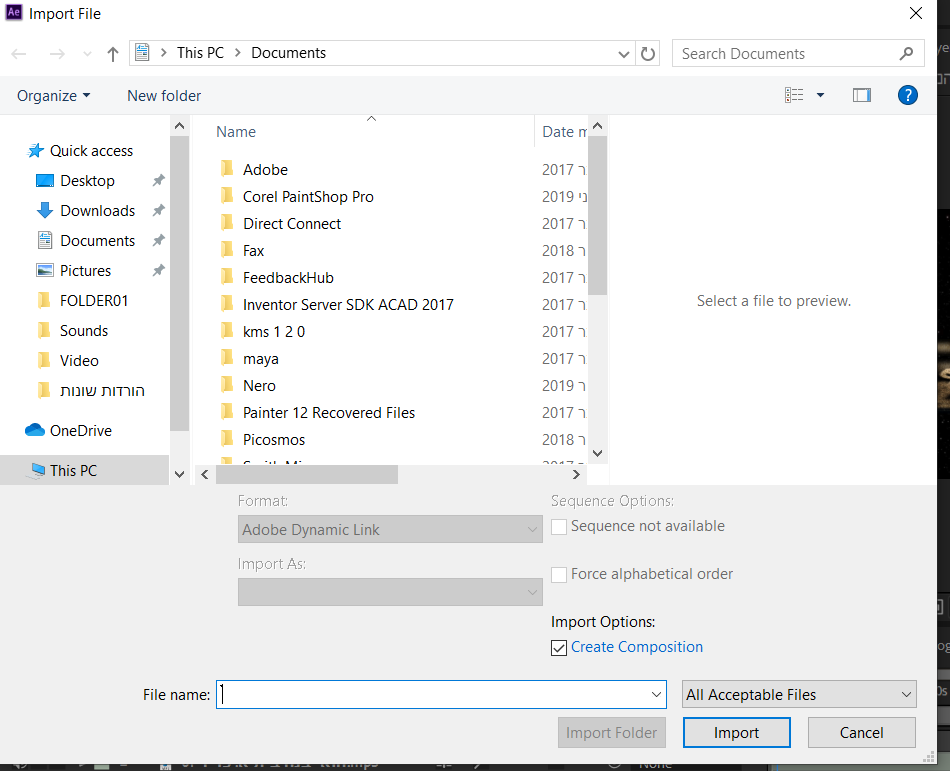Viewport: 950px width, 771px height.
Task: Select the kms 1 2 0 folder
Action: point(274,332)
